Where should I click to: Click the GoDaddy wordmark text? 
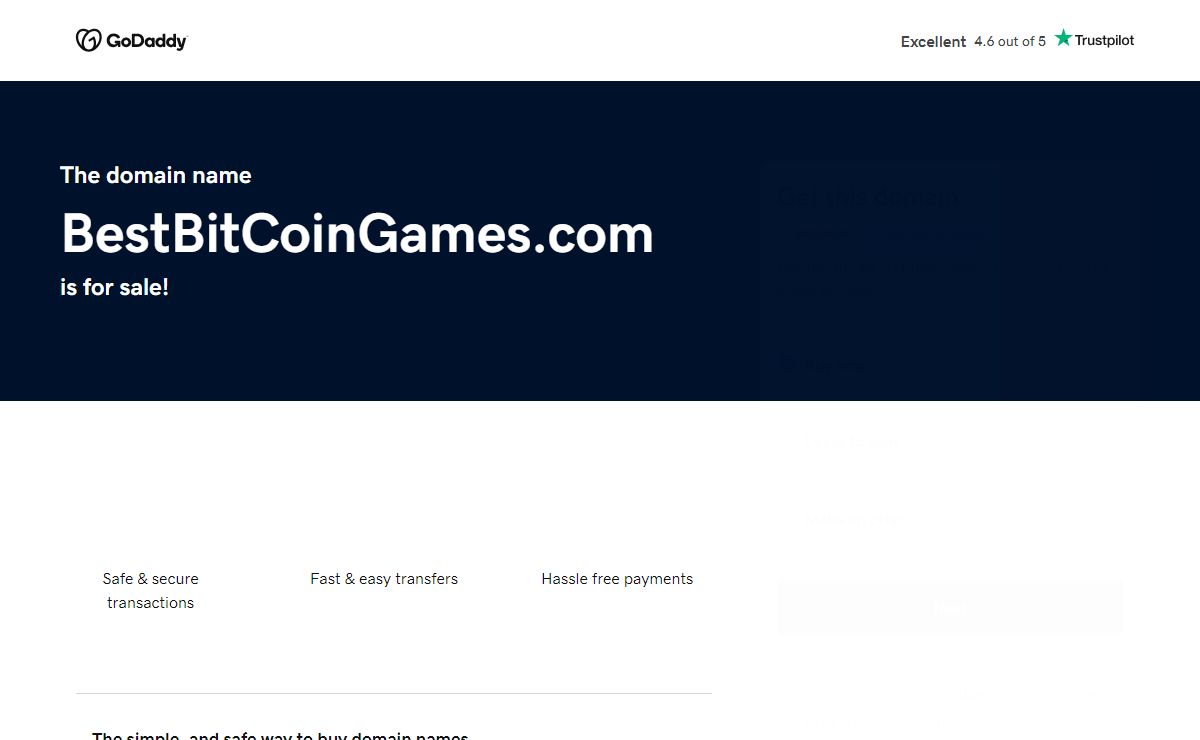click(146, 41)
